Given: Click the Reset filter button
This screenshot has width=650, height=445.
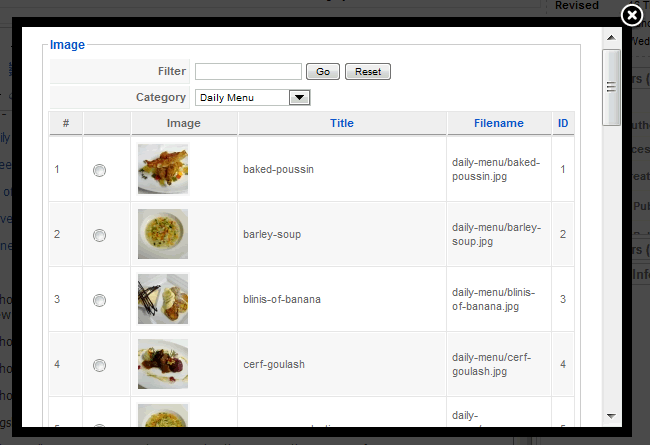Looking at the screenshot, I should coord(368,71).
